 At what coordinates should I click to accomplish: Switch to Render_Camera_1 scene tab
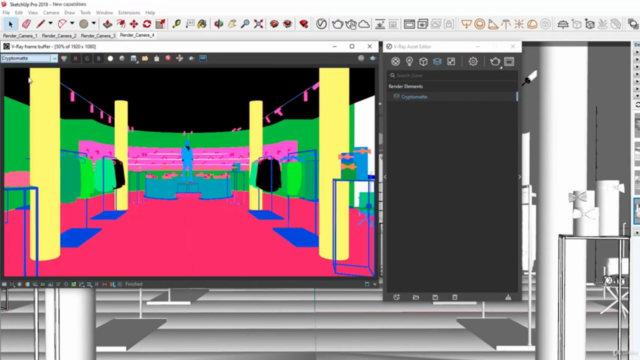click(x=20, y=36)
